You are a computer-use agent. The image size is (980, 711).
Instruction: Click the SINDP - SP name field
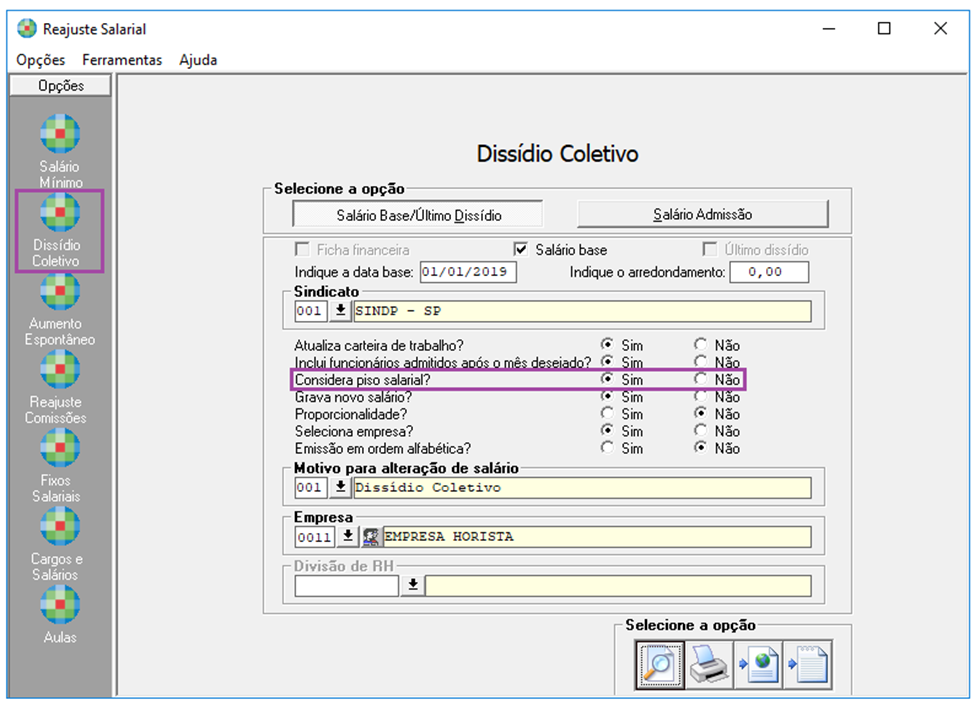pyautogui.click(x=582, y=311)
